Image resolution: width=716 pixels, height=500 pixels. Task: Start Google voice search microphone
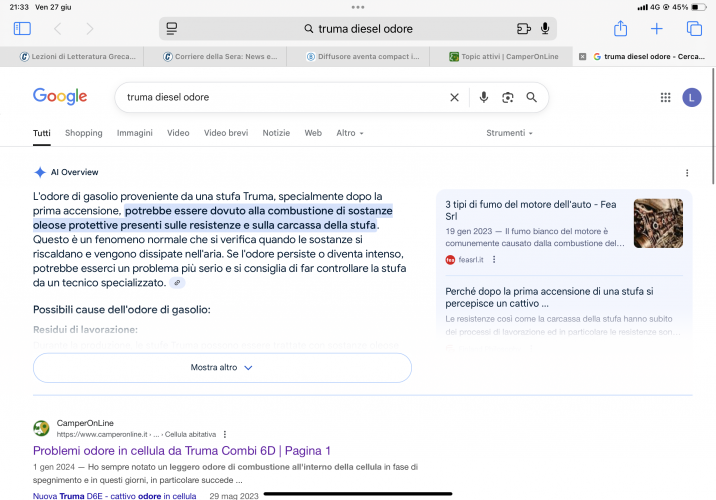(483, 97)
